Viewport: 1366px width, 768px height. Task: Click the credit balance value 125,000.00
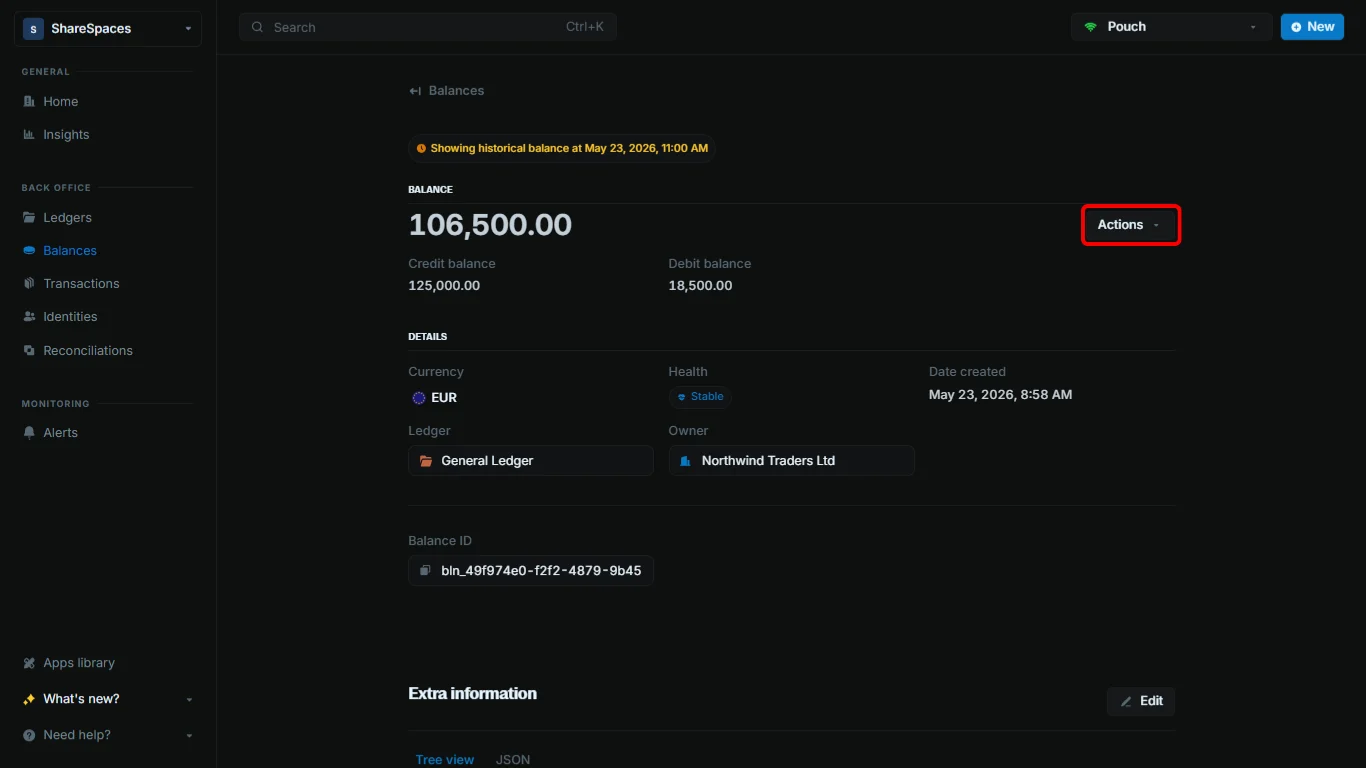click(444, 286)
